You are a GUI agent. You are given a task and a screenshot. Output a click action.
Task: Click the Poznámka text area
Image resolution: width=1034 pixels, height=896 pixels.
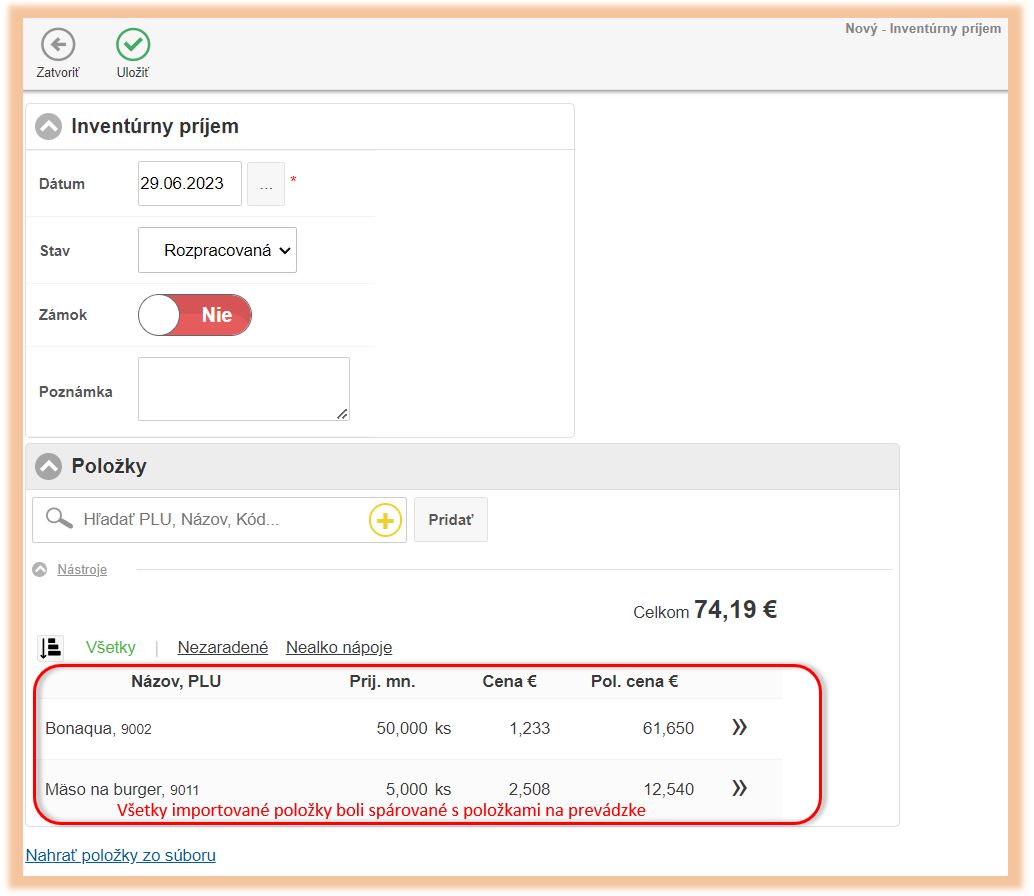(x=243, y=389)
